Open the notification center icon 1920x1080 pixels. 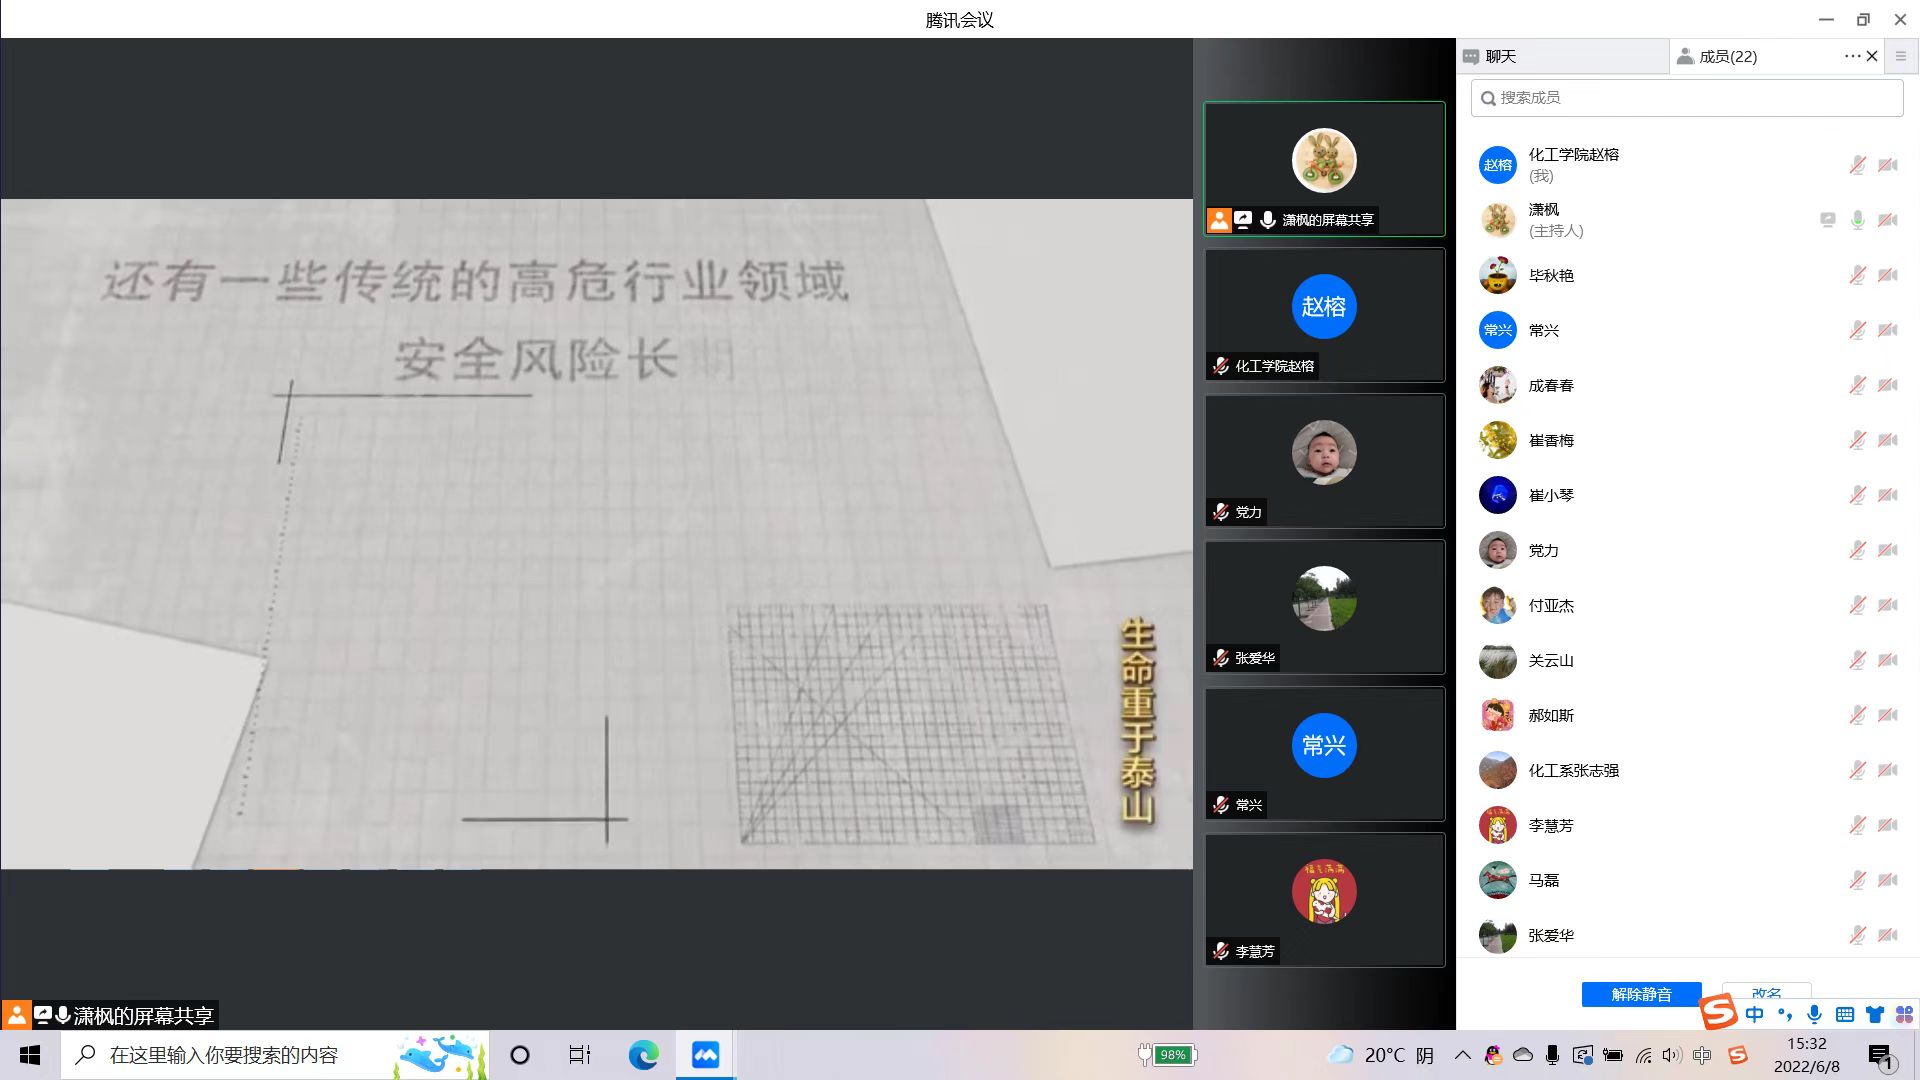(1881, 1056)
